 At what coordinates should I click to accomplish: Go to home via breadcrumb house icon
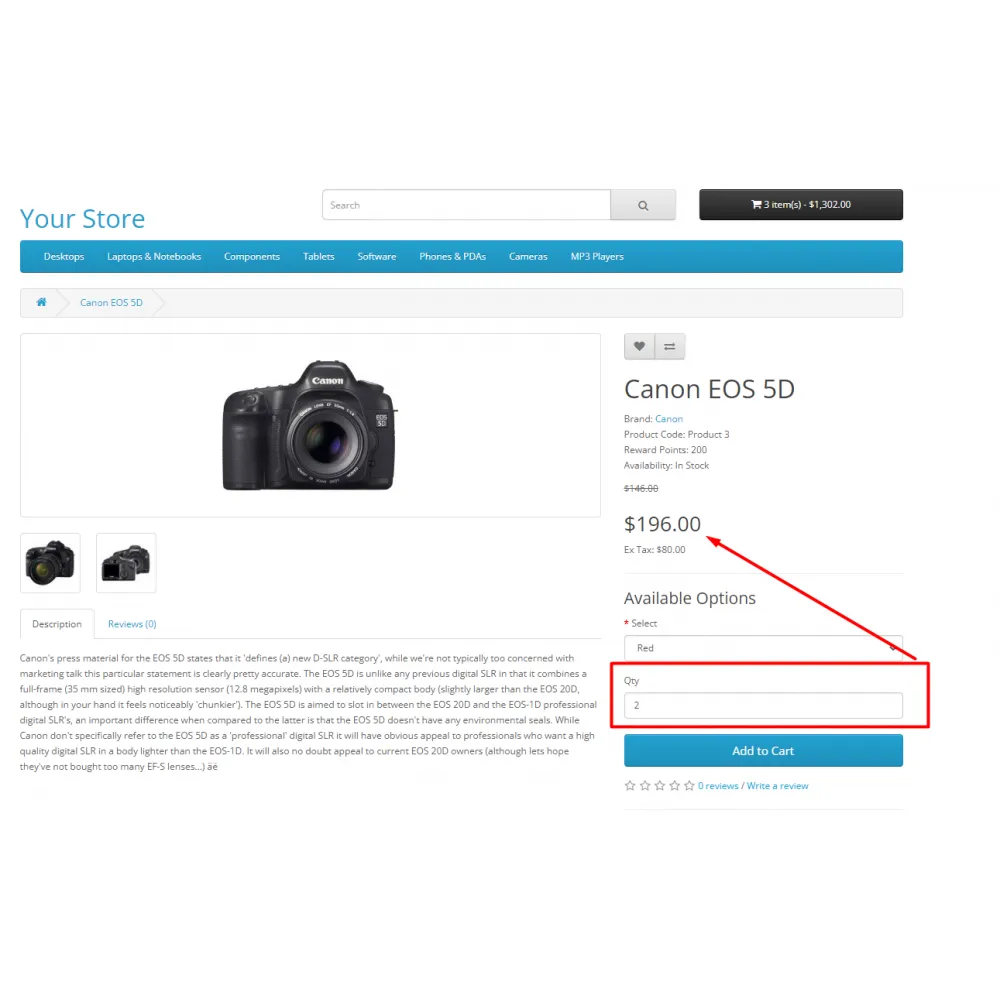41,302
